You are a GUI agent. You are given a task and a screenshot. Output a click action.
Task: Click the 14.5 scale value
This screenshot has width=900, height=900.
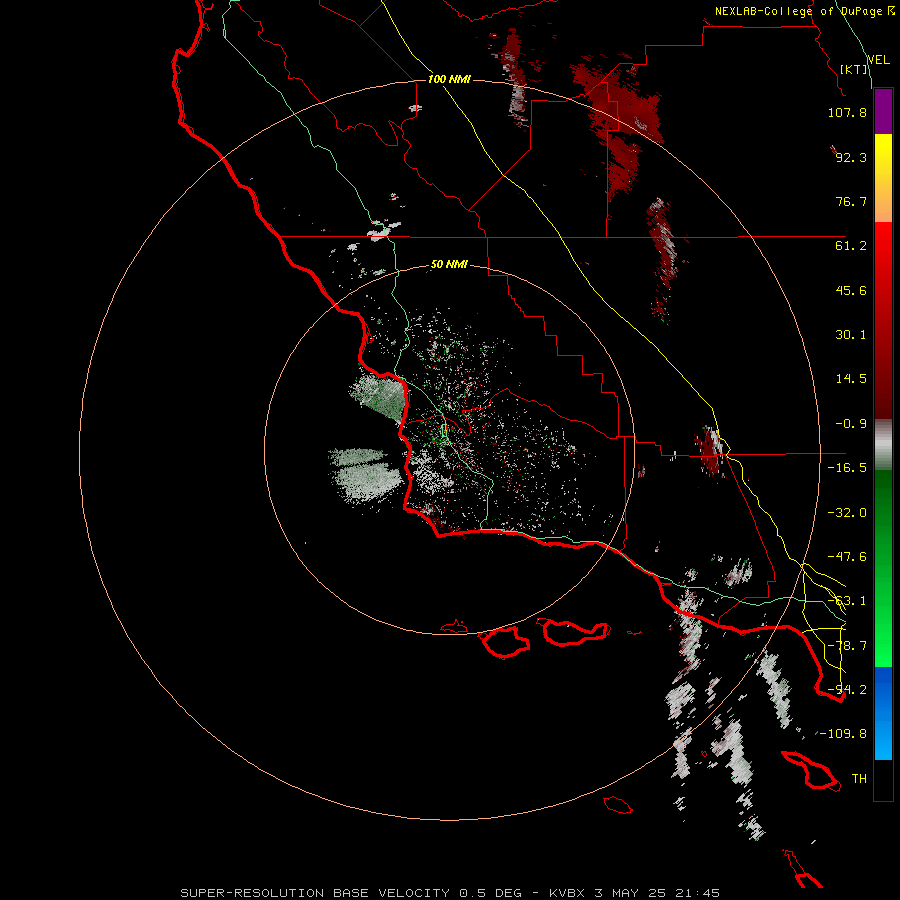(x=851, y=379)
